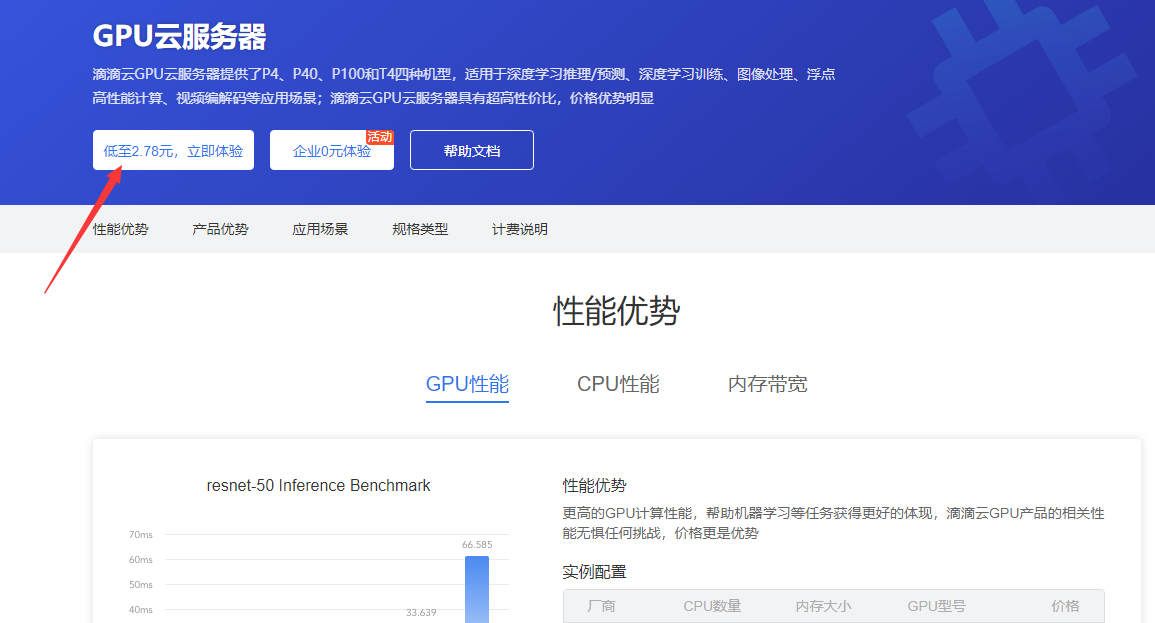Image resolution: width=1155 pixels, height=623 pixels.
Task: Navigate to 应用场景 section
Action: pos(320,229)
